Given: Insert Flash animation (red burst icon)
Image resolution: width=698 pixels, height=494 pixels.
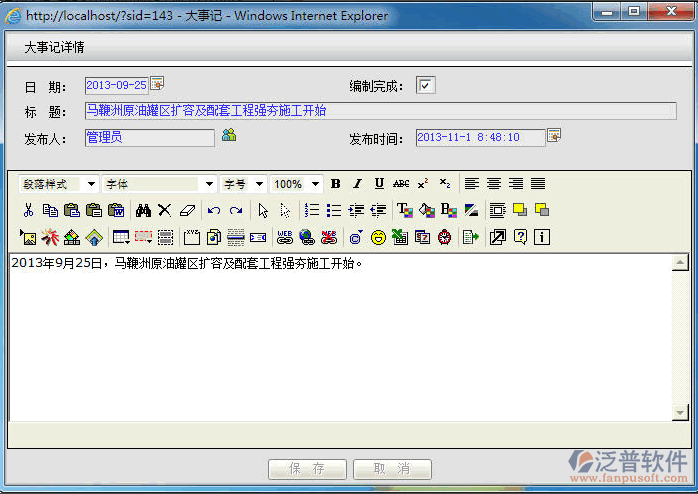Looking at the screenshot, I should (50, 237).
